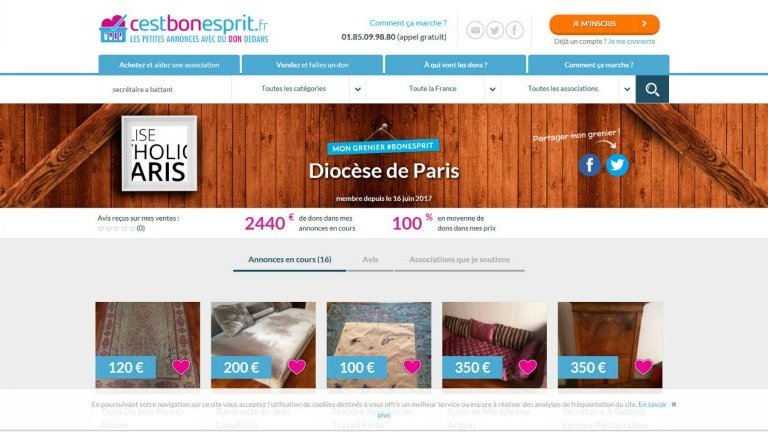
Task: Click the search text field with secrétaire a battant
Action: [x=165, y=89]
